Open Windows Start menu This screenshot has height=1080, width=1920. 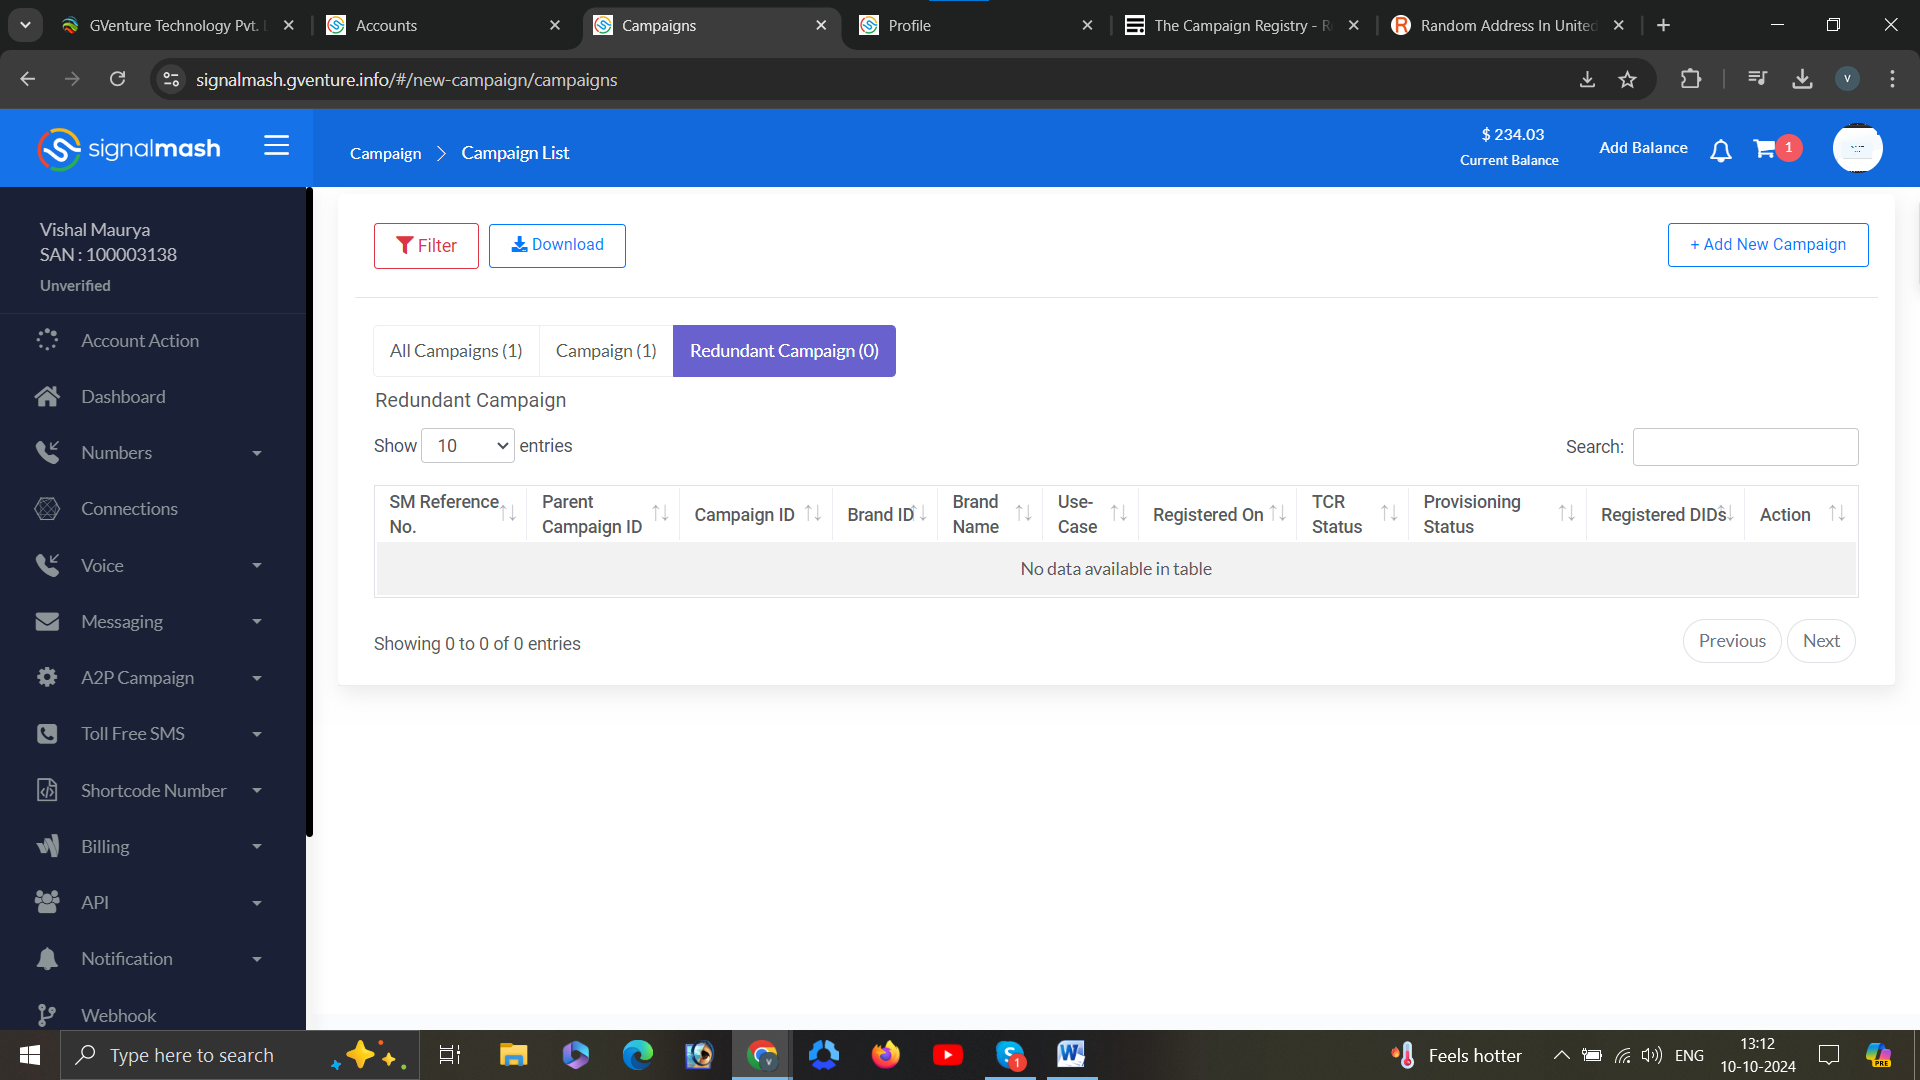click(x=30, y=1055)
